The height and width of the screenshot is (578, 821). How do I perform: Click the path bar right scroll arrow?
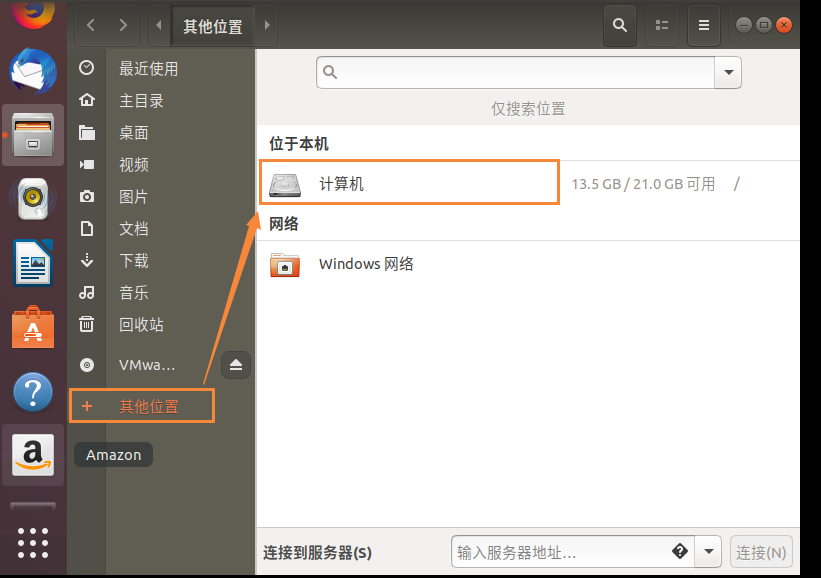[x=267, y=25]
